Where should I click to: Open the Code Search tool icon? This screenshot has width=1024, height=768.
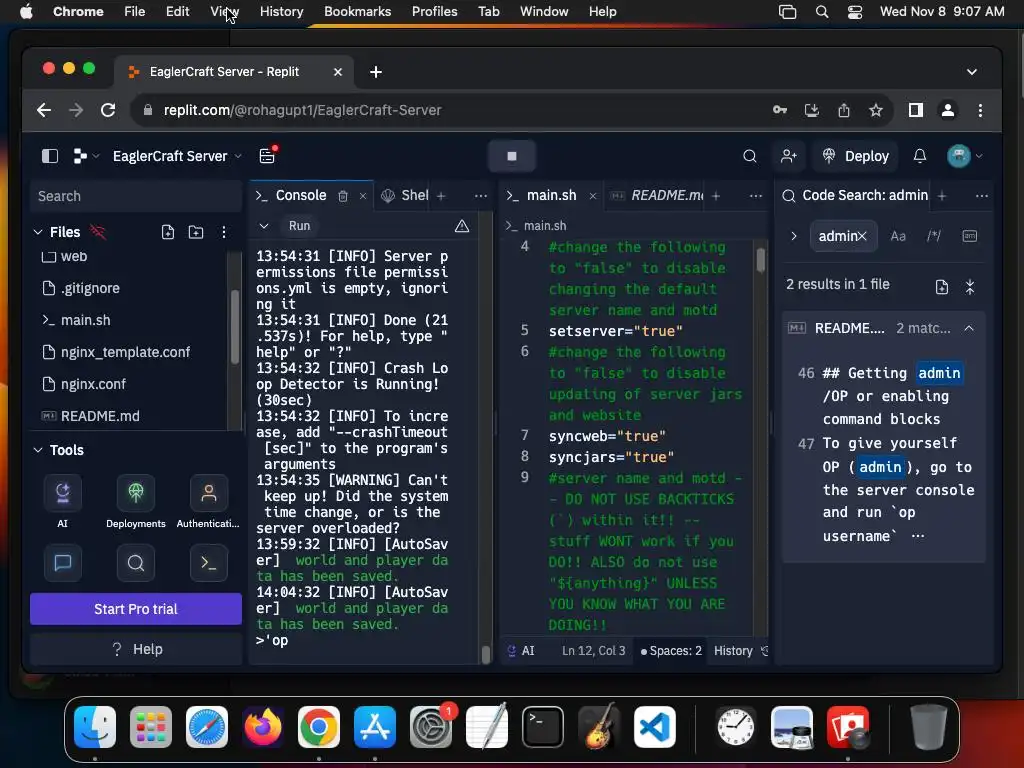(x=136, y=562)
